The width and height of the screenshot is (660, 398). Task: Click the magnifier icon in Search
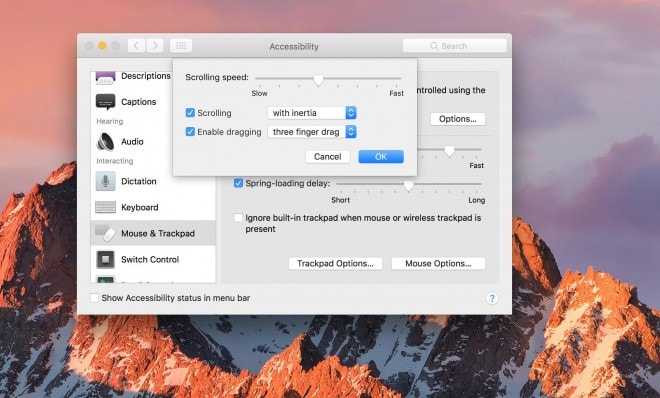coord(434,46)
